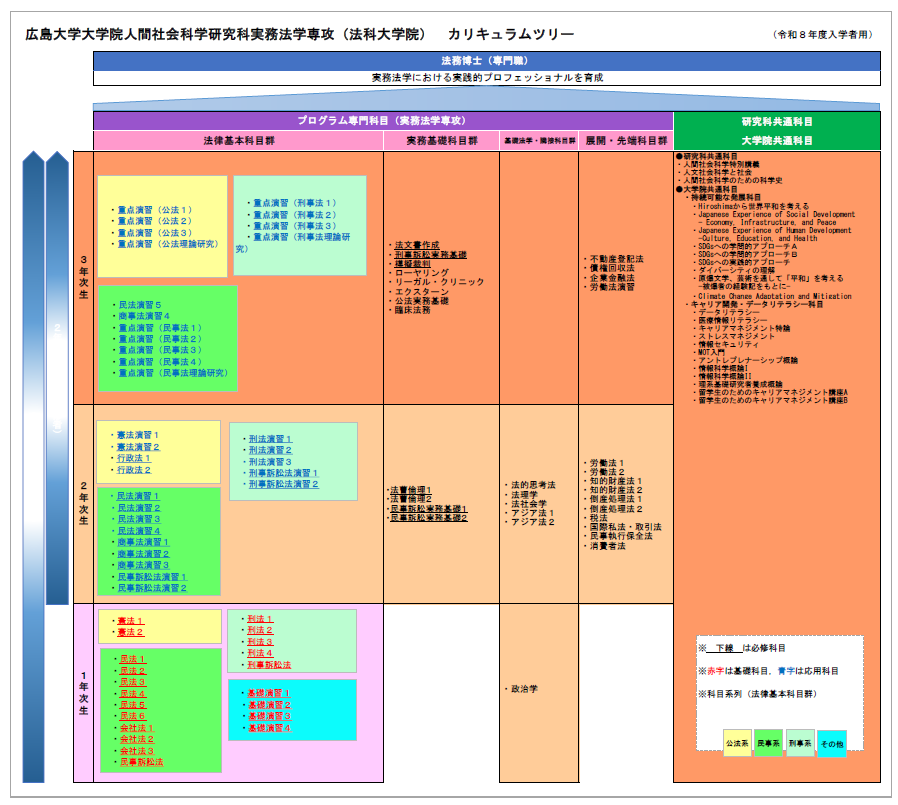898x805 pixels.
Task: Click the course 臨床法務
Action: (412, 310)
